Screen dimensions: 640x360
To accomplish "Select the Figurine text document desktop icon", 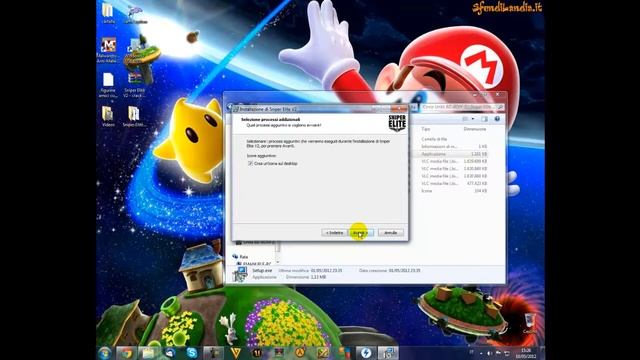I will point(108,85).
